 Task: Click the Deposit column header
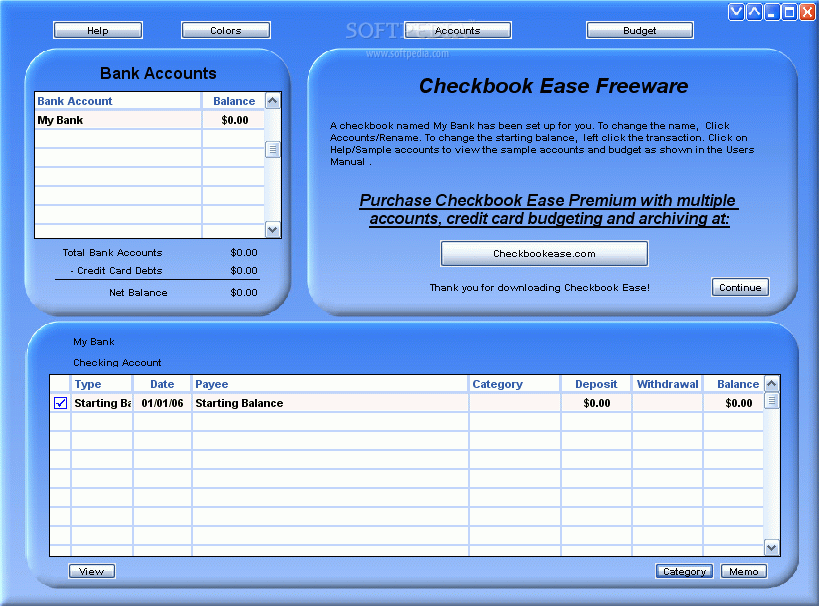(596, 384)
